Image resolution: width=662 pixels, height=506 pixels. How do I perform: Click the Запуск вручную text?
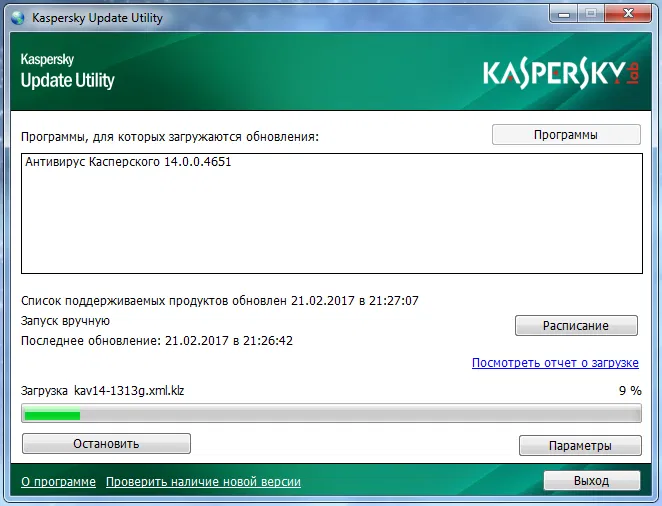coord(65,321)
